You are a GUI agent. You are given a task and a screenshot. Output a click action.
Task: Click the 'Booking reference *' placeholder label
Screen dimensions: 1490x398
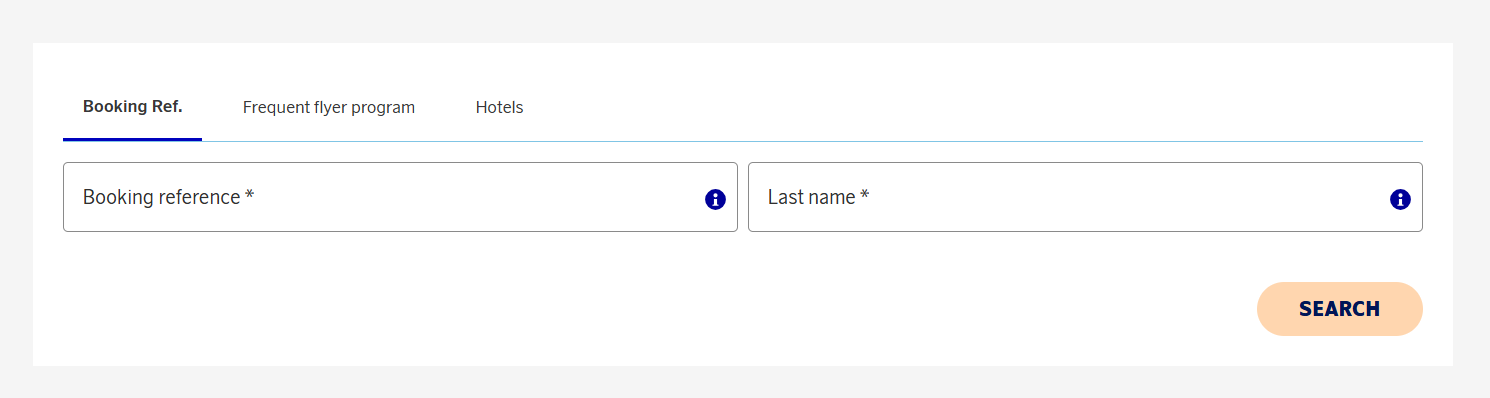click(168, 197)
